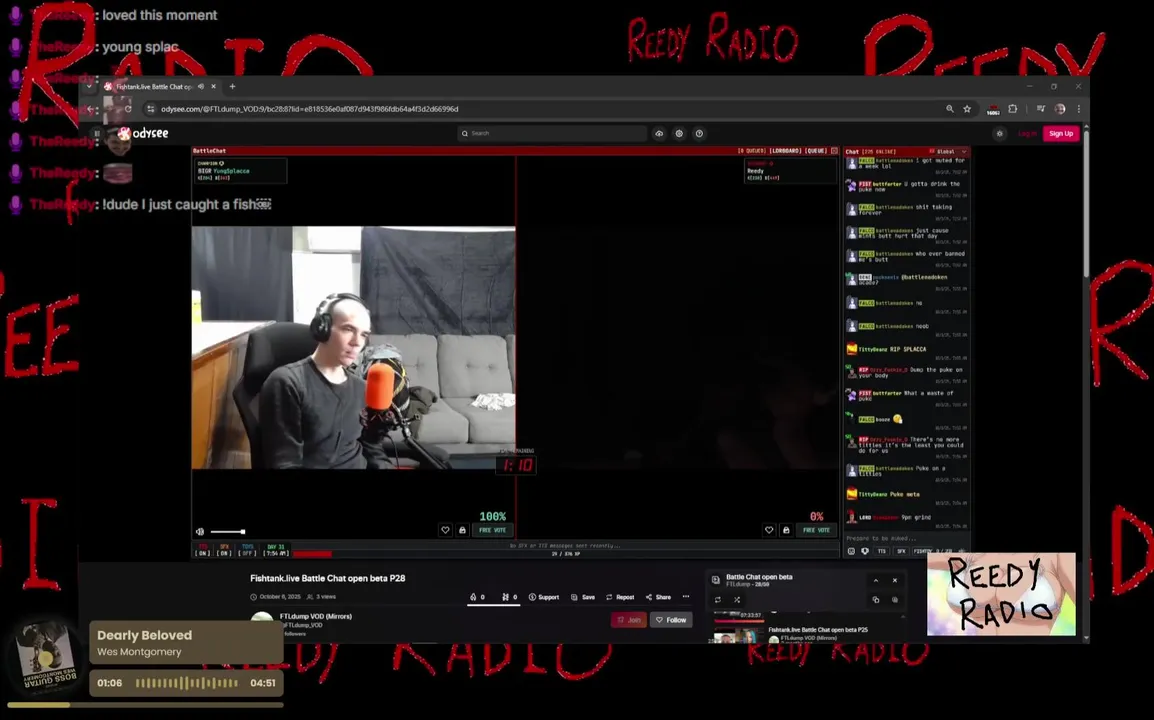The width and height of the screenshot is (1154, 720).
Task: View site information icon left of URL
Action: pos(151,109)
